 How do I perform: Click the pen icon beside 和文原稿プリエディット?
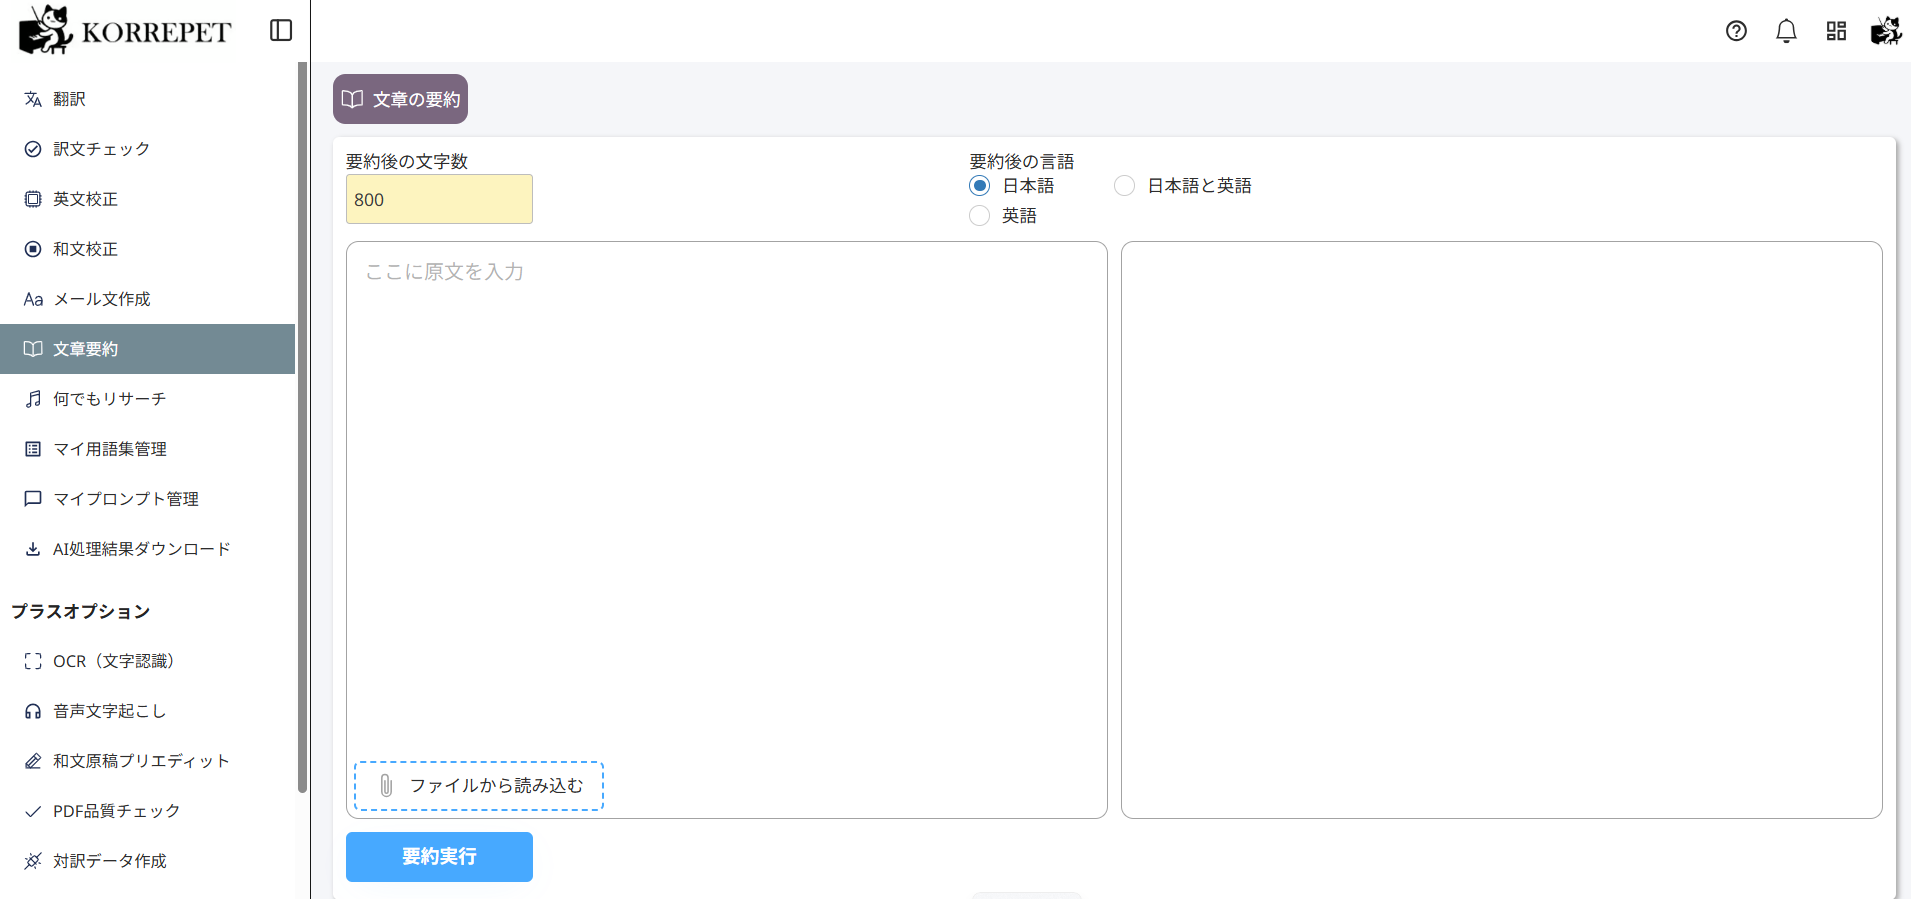33,761
